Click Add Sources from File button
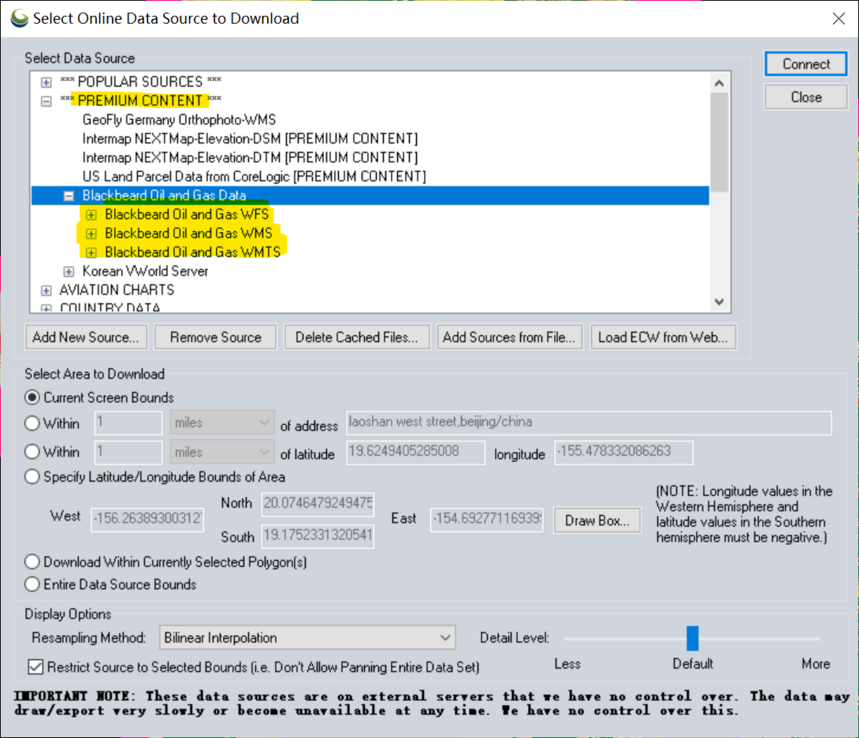 [x=509, y=337]
